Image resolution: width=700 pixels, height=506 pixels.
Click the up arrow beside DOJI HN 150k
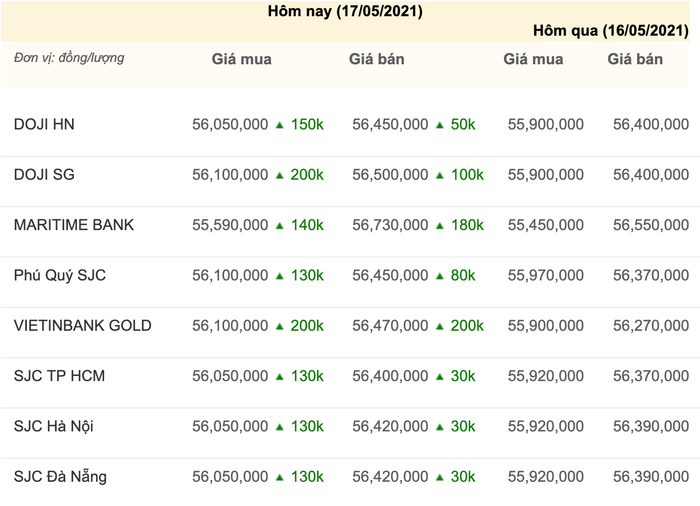280,125
